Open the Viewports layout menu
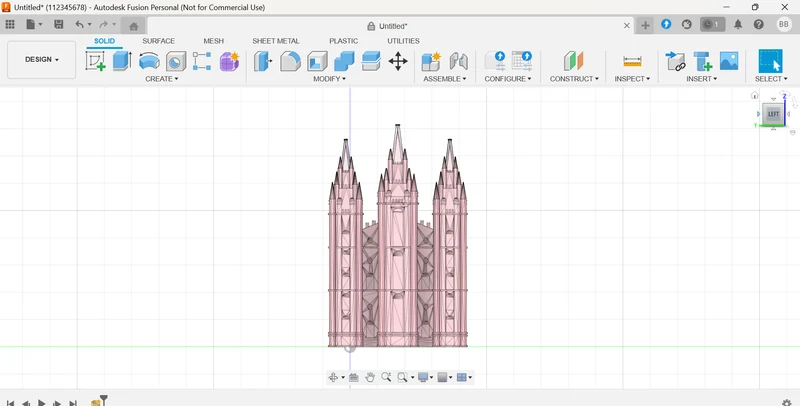The height and width of the screenshot is (406, 800). (462, 377)
